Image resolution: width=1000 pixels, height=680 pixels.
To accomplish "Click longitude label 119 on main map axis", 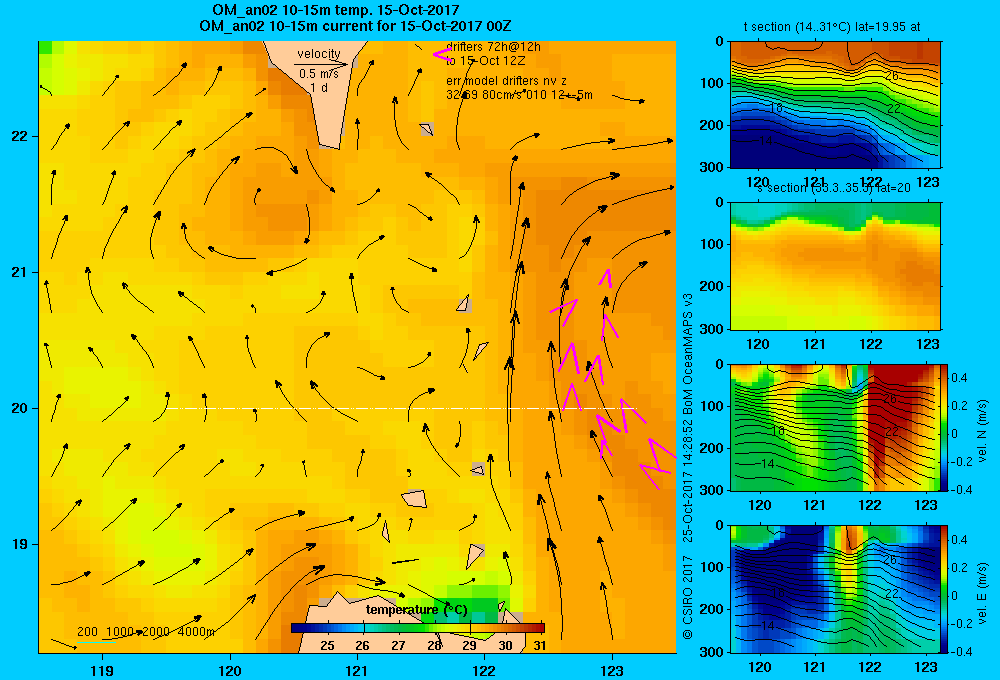I will coord(102,670).
